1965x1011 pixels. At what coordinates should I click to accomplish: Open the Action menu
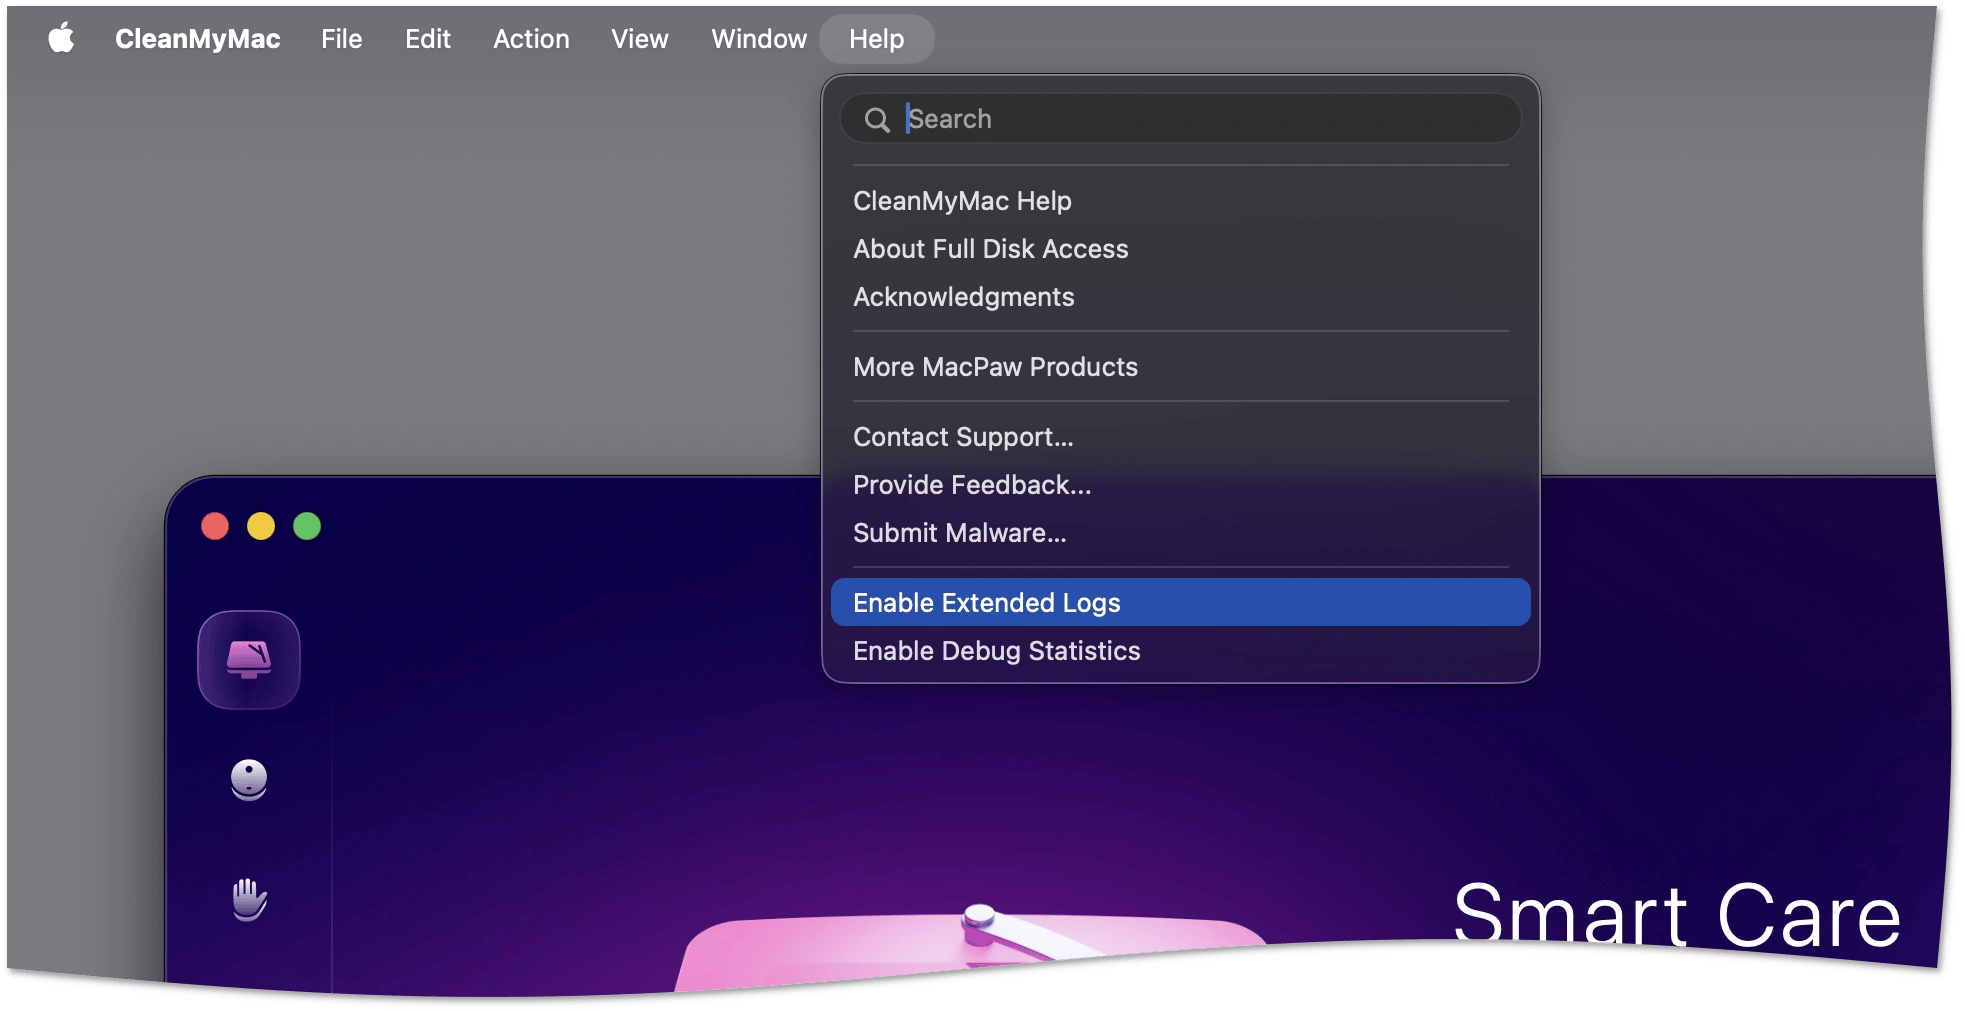[531, 39]
